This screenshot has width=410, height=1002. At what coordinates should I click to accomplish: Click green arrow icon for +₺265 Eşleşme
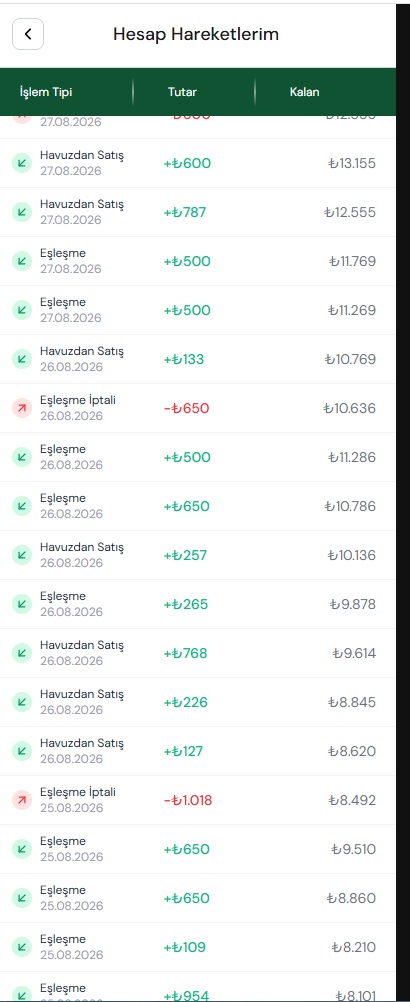22,604
